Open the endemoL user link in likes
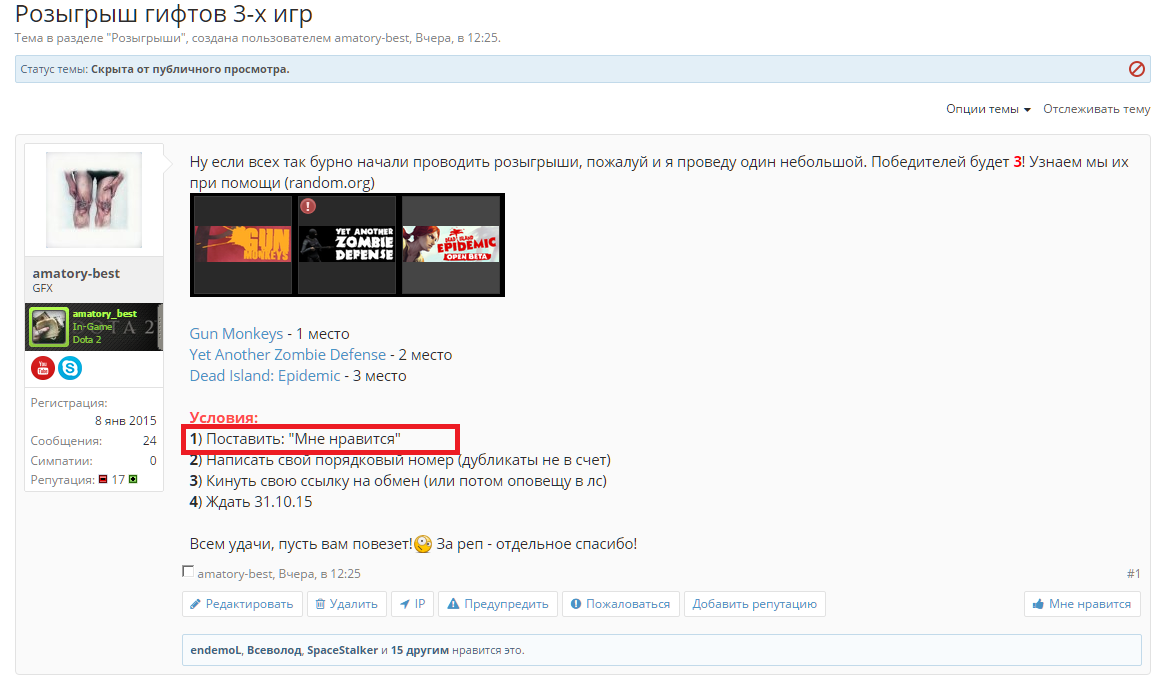1154x676 pixels. (216, 650)
